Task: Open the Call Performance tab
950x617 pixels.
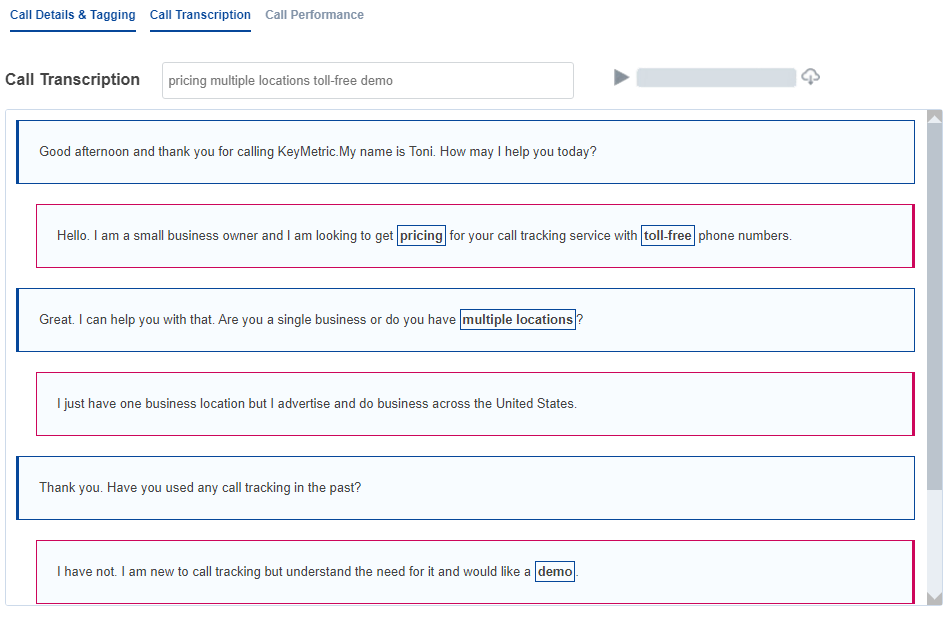Action: tap(314, 15)
